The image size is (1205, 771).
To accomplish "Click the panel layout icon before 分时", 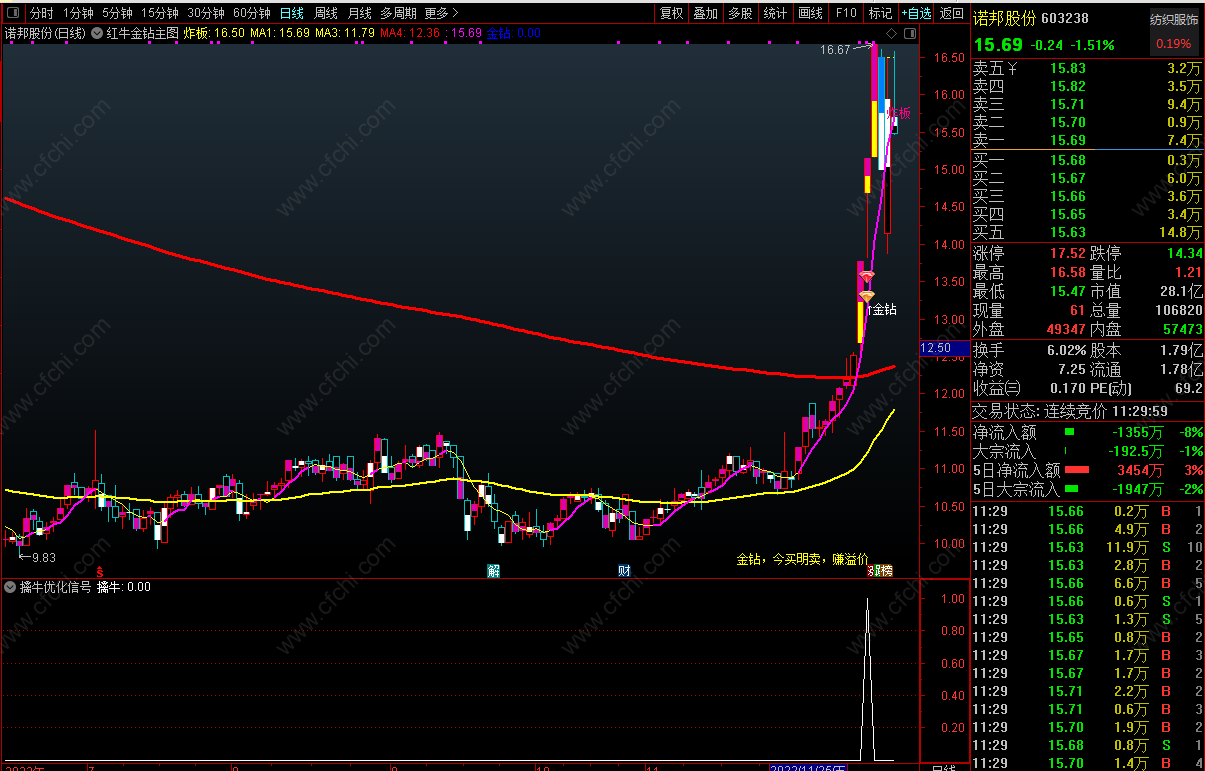I will [x=14, y=13].
